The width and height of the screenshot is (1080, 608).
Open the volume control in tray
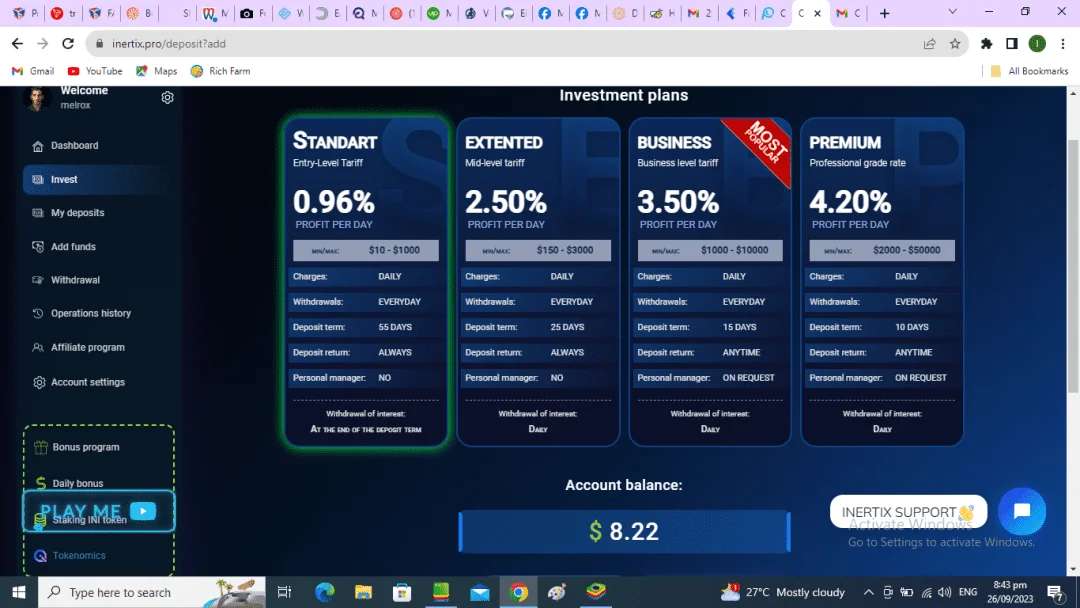[x=944, y=592]
